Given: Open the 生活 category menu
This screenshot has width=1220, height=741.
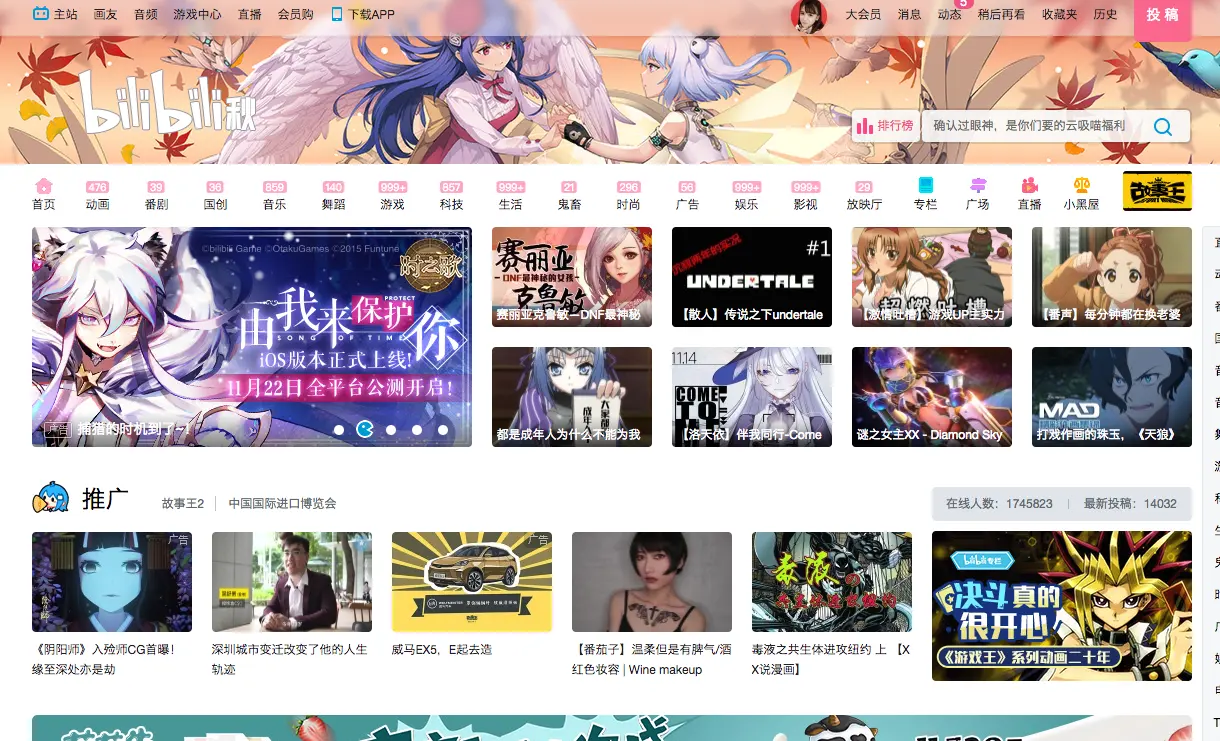Looking at the screenshot, I should [x=510, y=196].
